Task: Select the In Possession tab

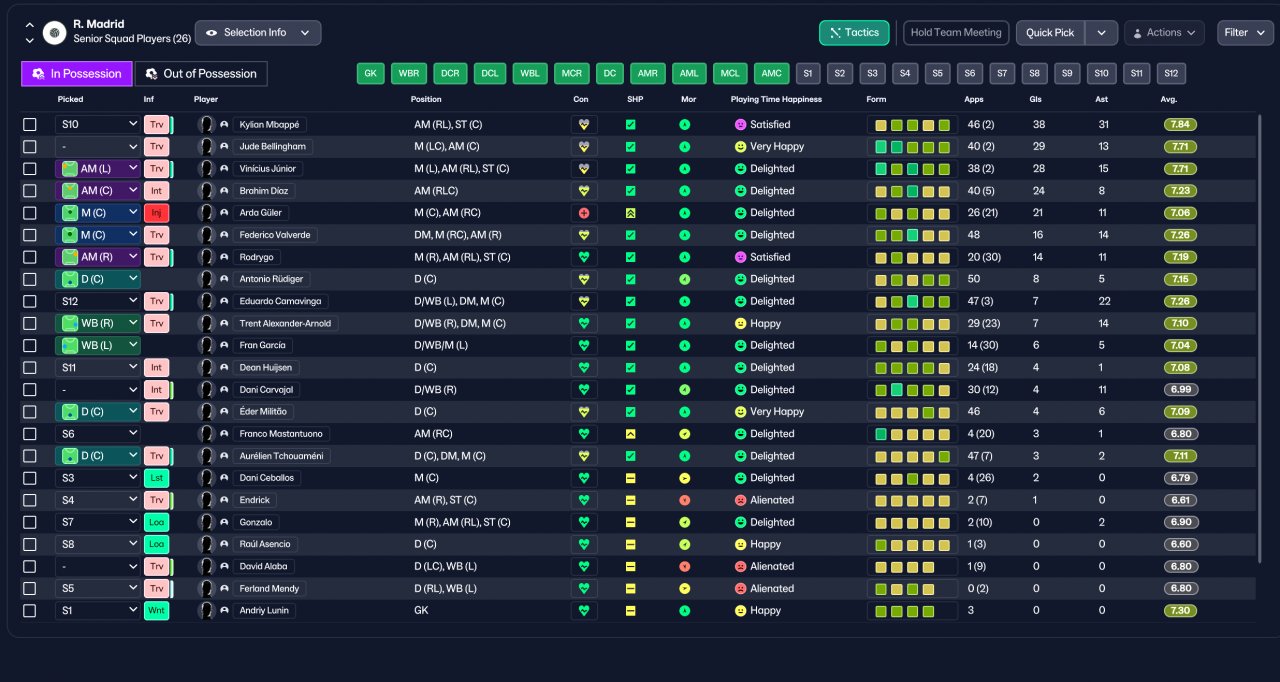Action: click(76, 74)
